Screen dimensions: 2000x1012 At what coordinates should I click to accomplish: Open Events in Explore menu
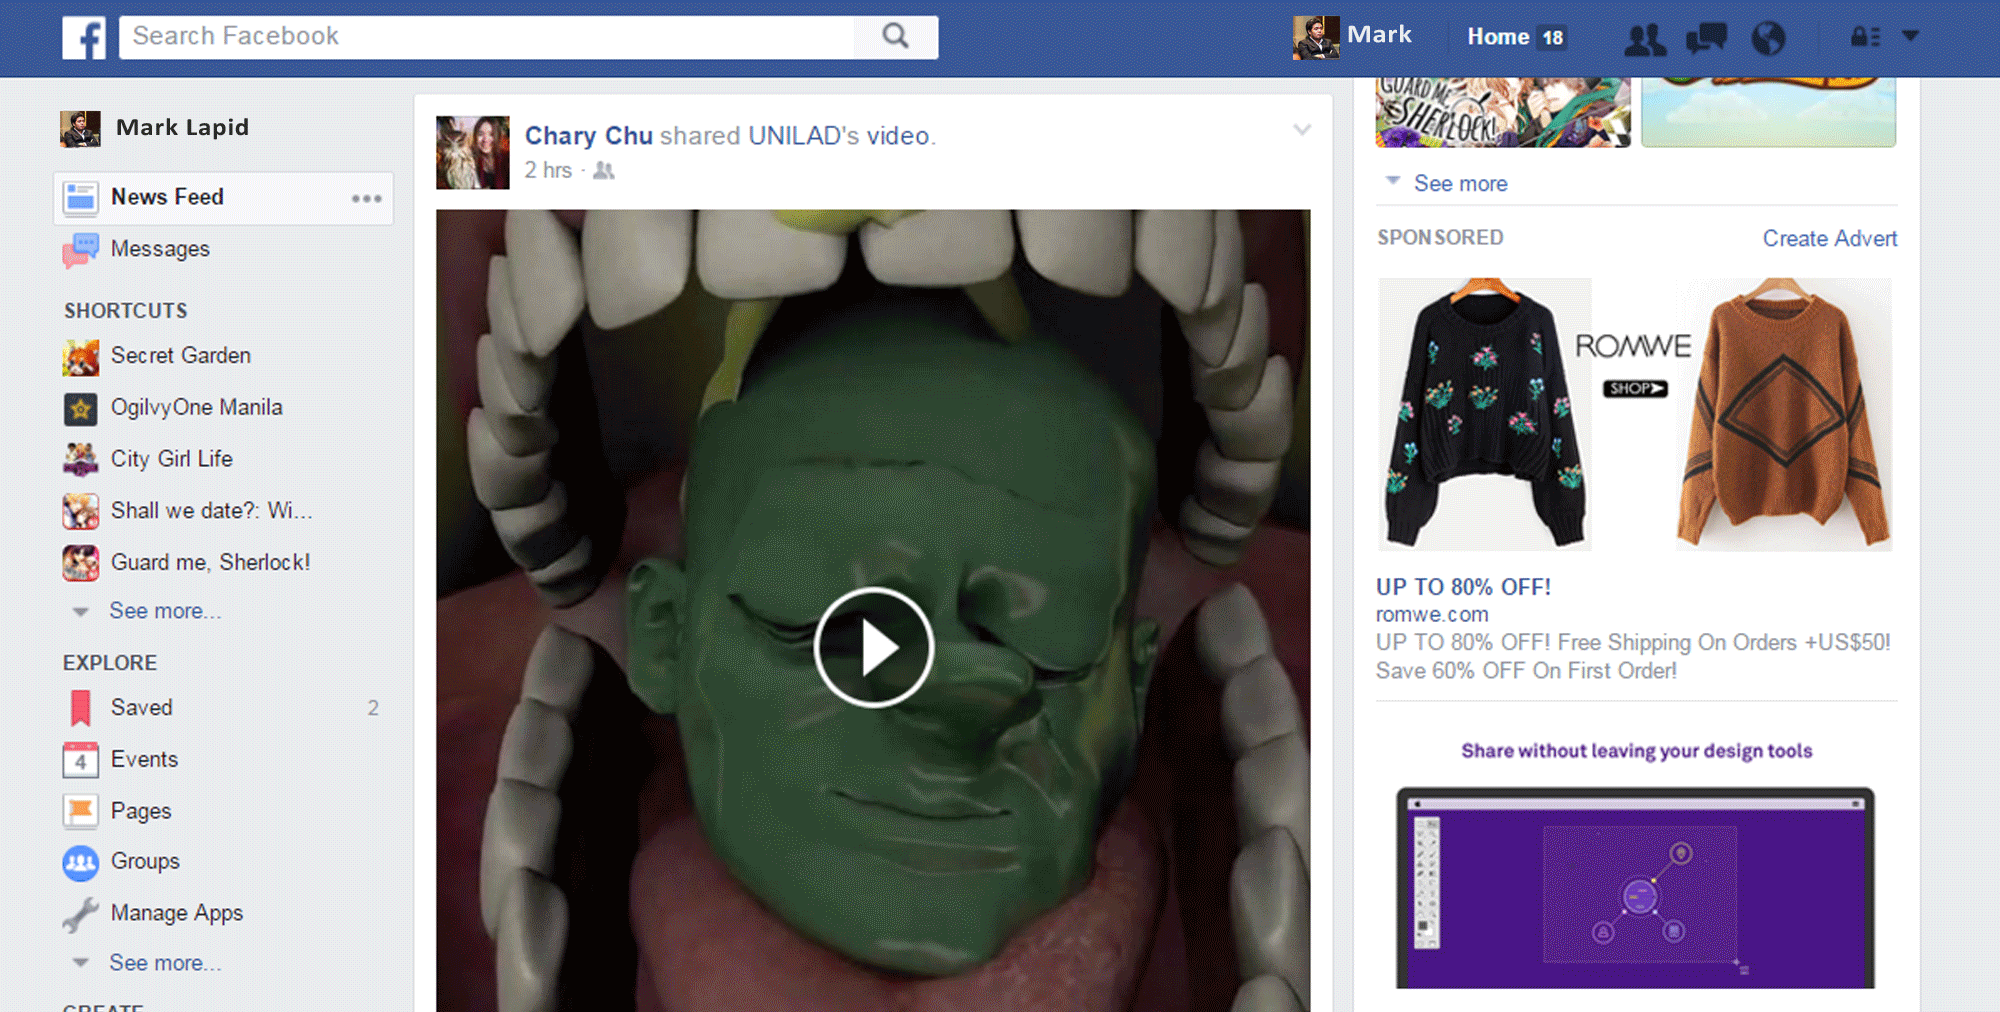coord(144,760)
